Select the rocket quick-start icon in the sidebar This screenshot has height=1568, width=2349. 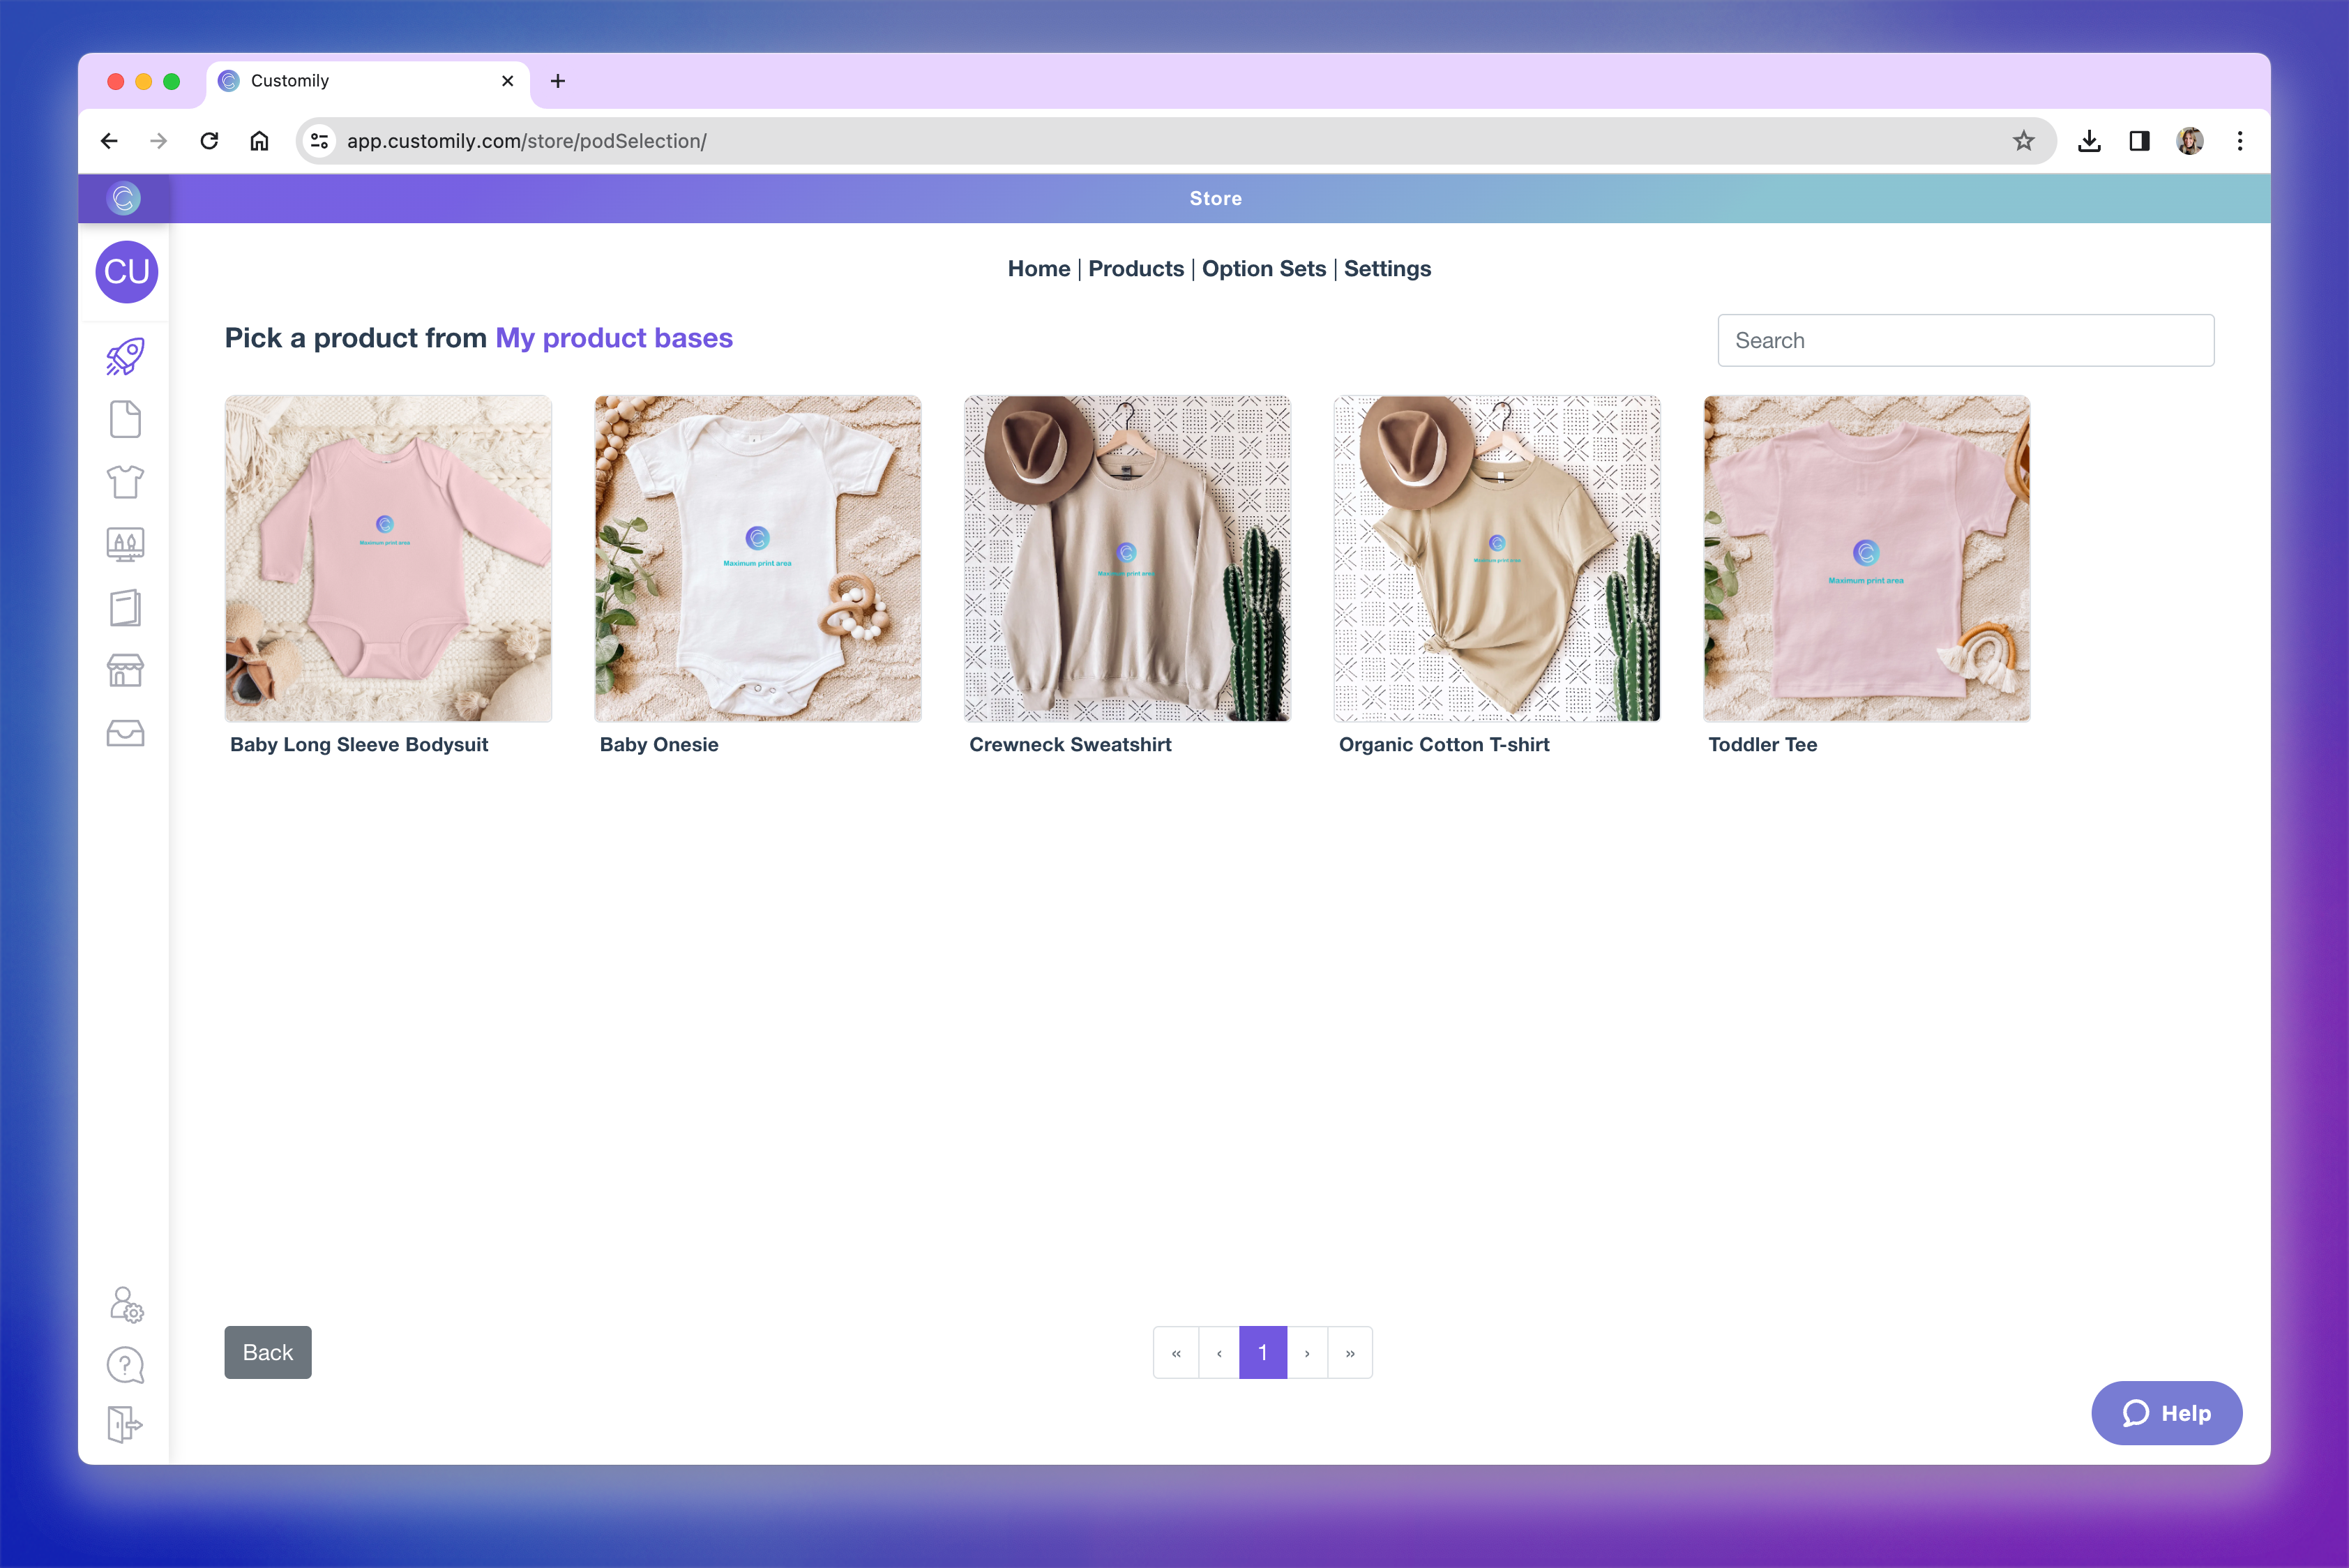point(125,356)
